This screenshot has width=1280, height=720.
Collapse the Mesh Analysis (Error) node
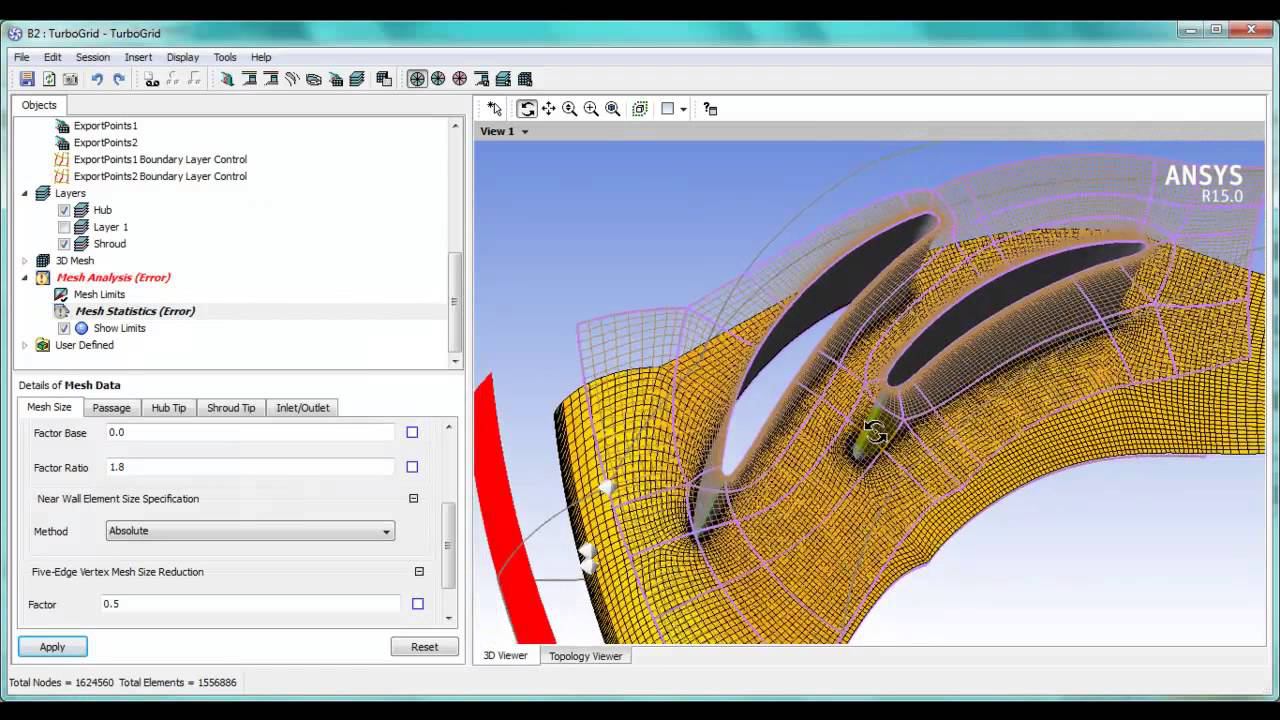click(25, 277)
